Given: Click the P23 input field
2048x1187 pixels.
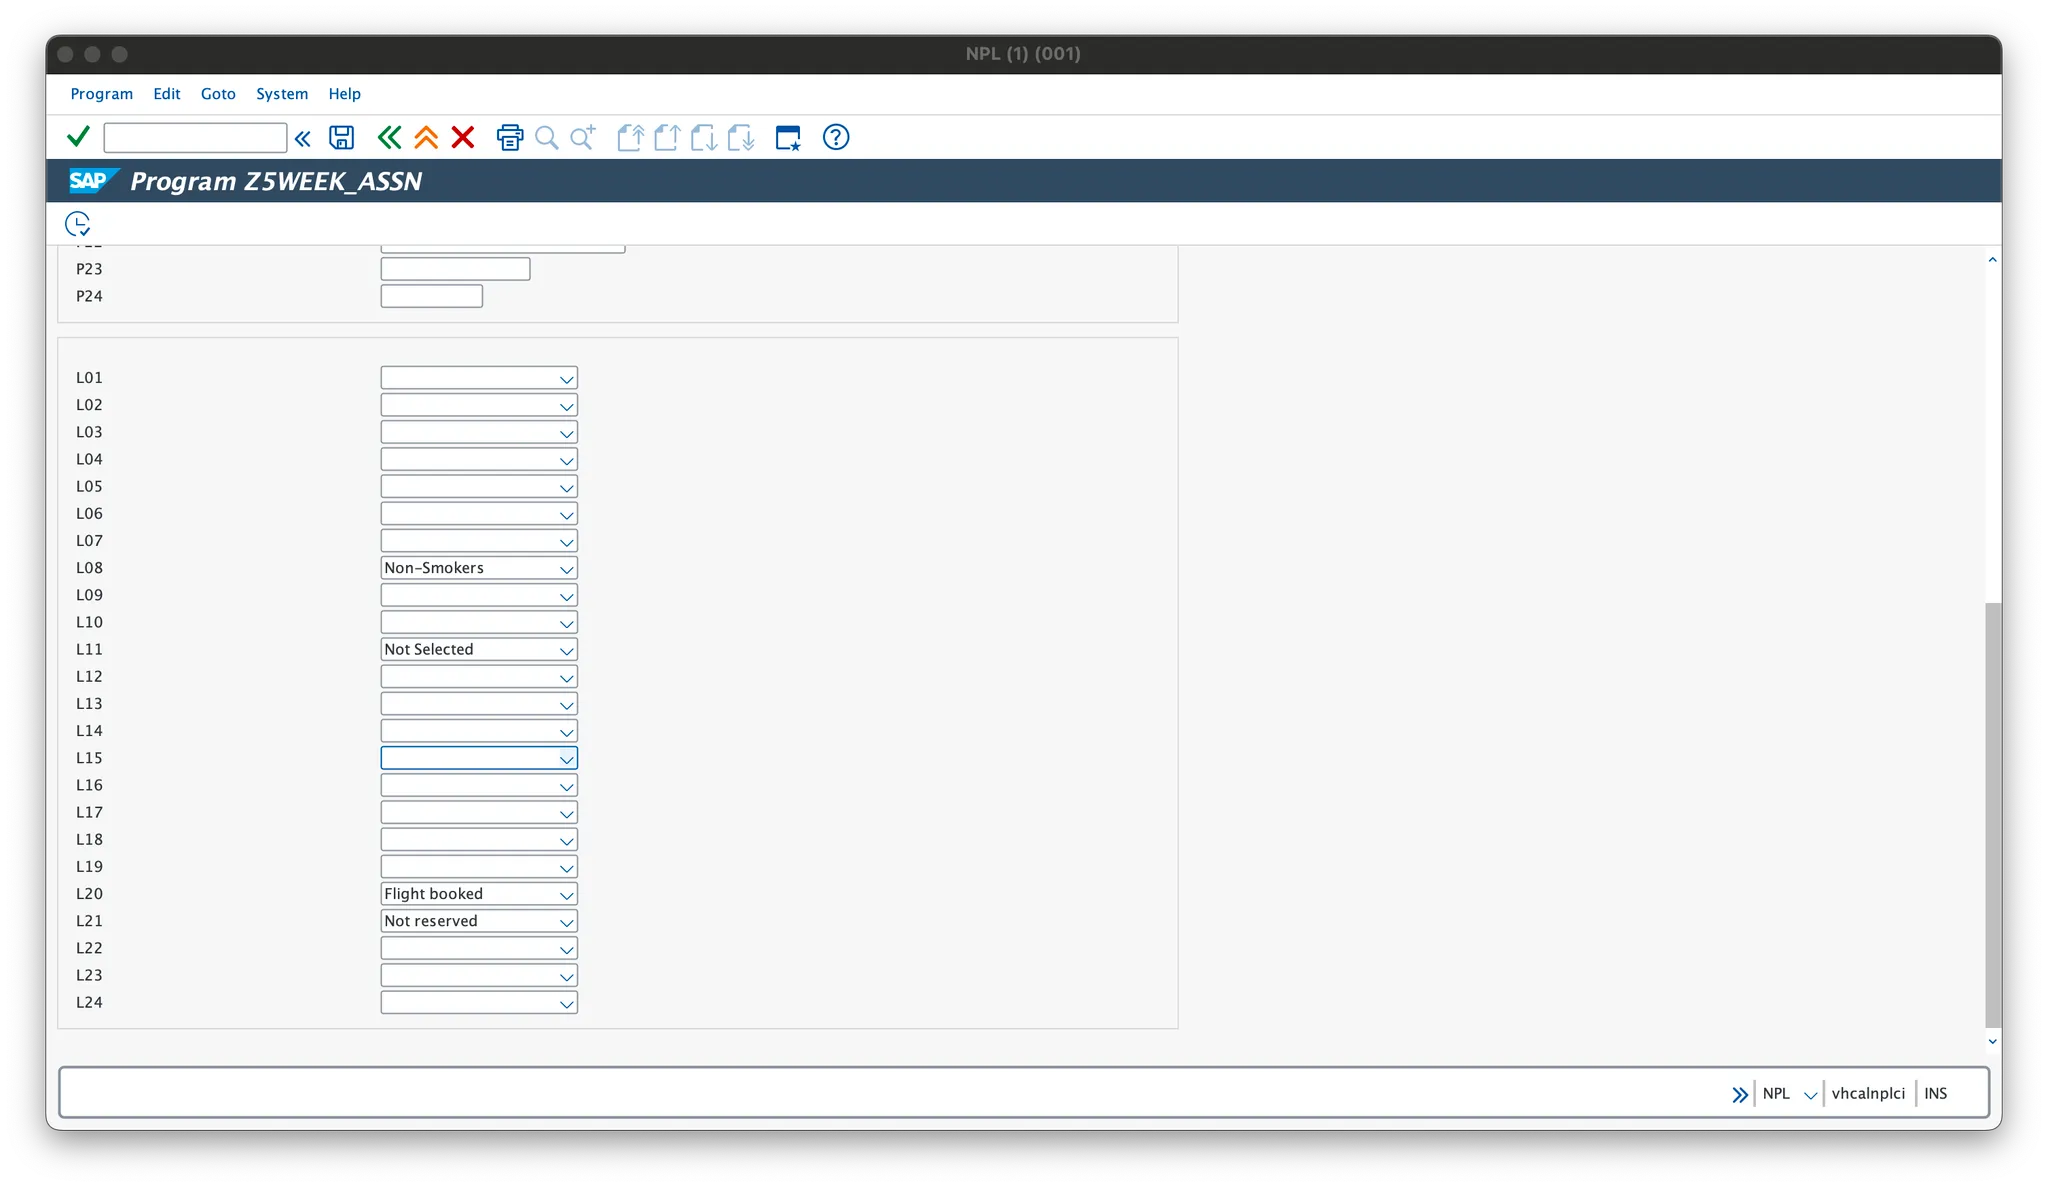Looking at the screenshot, I should [455, 269].
